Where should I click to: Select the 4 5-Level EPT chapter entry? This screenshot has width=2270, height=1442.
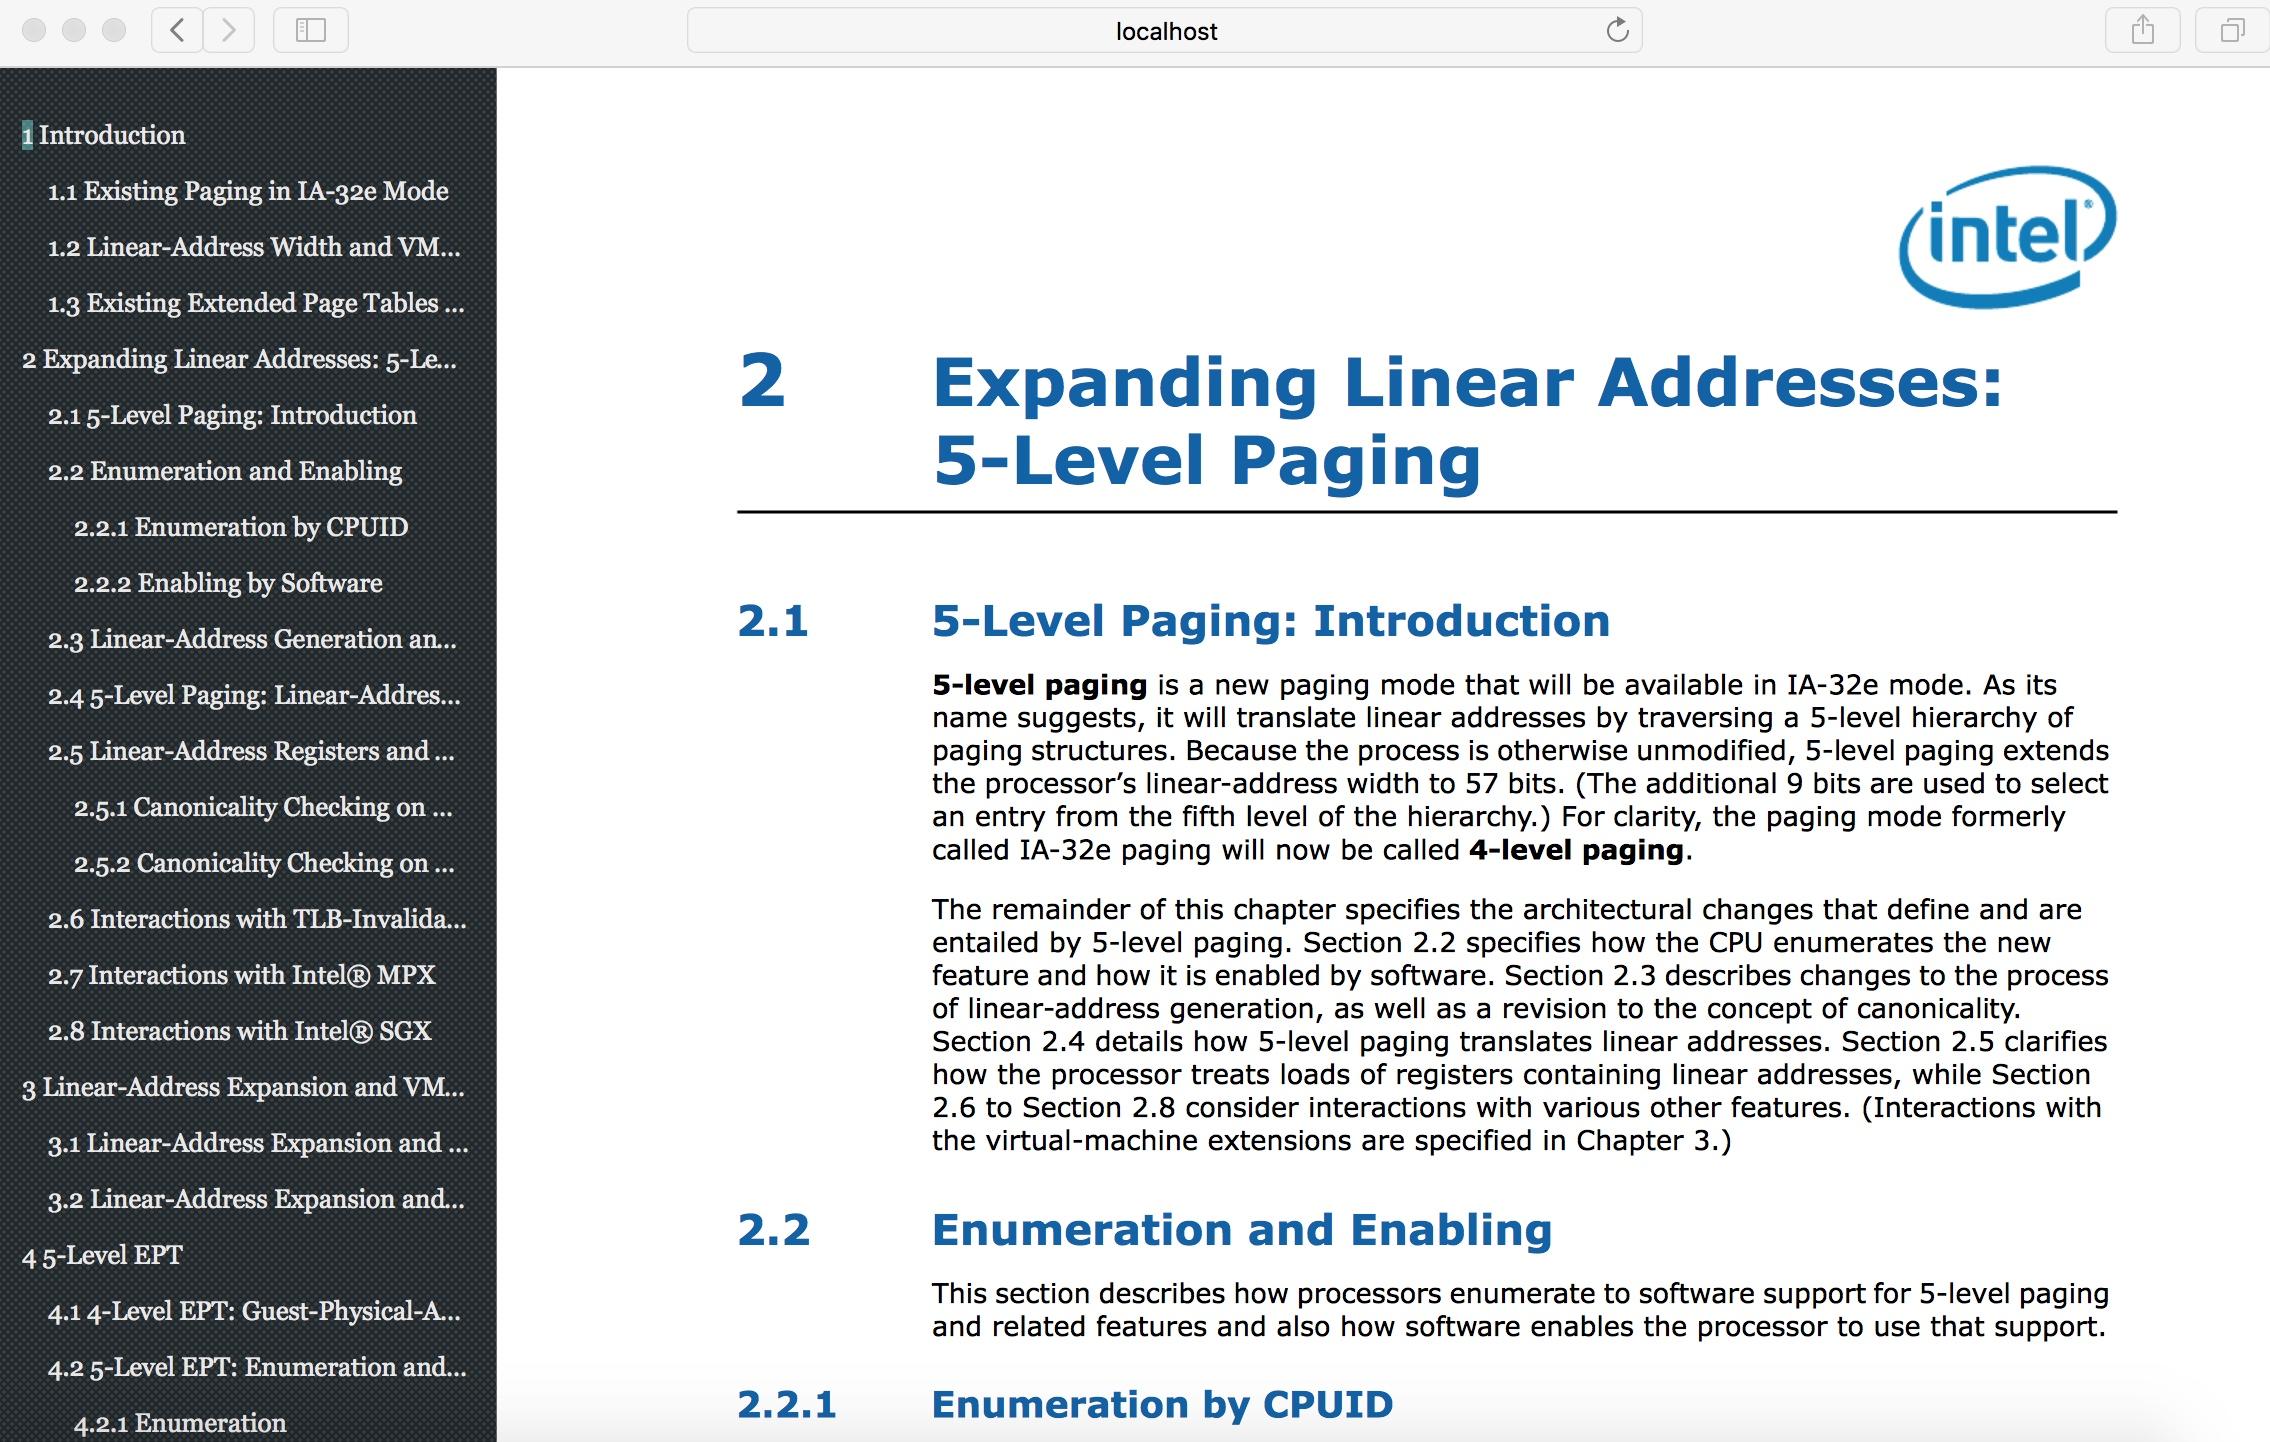(102, 1255)
